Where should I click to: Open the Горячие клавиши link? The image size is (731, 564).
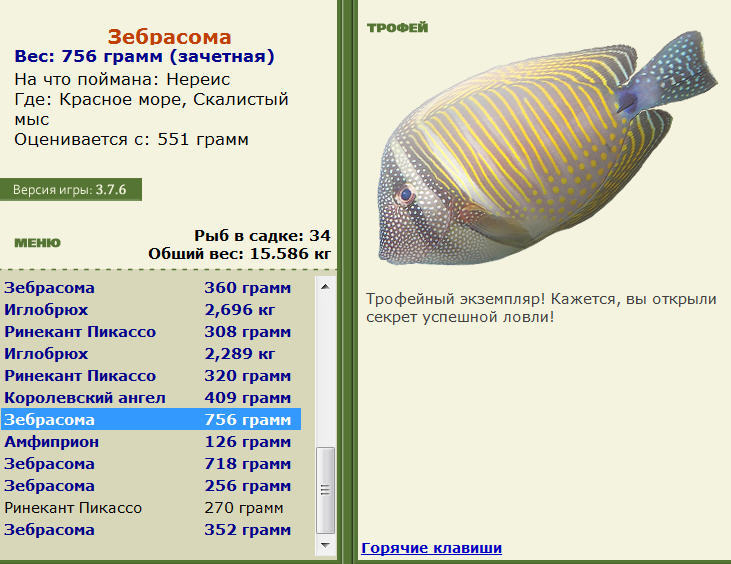tap(431, 548)
